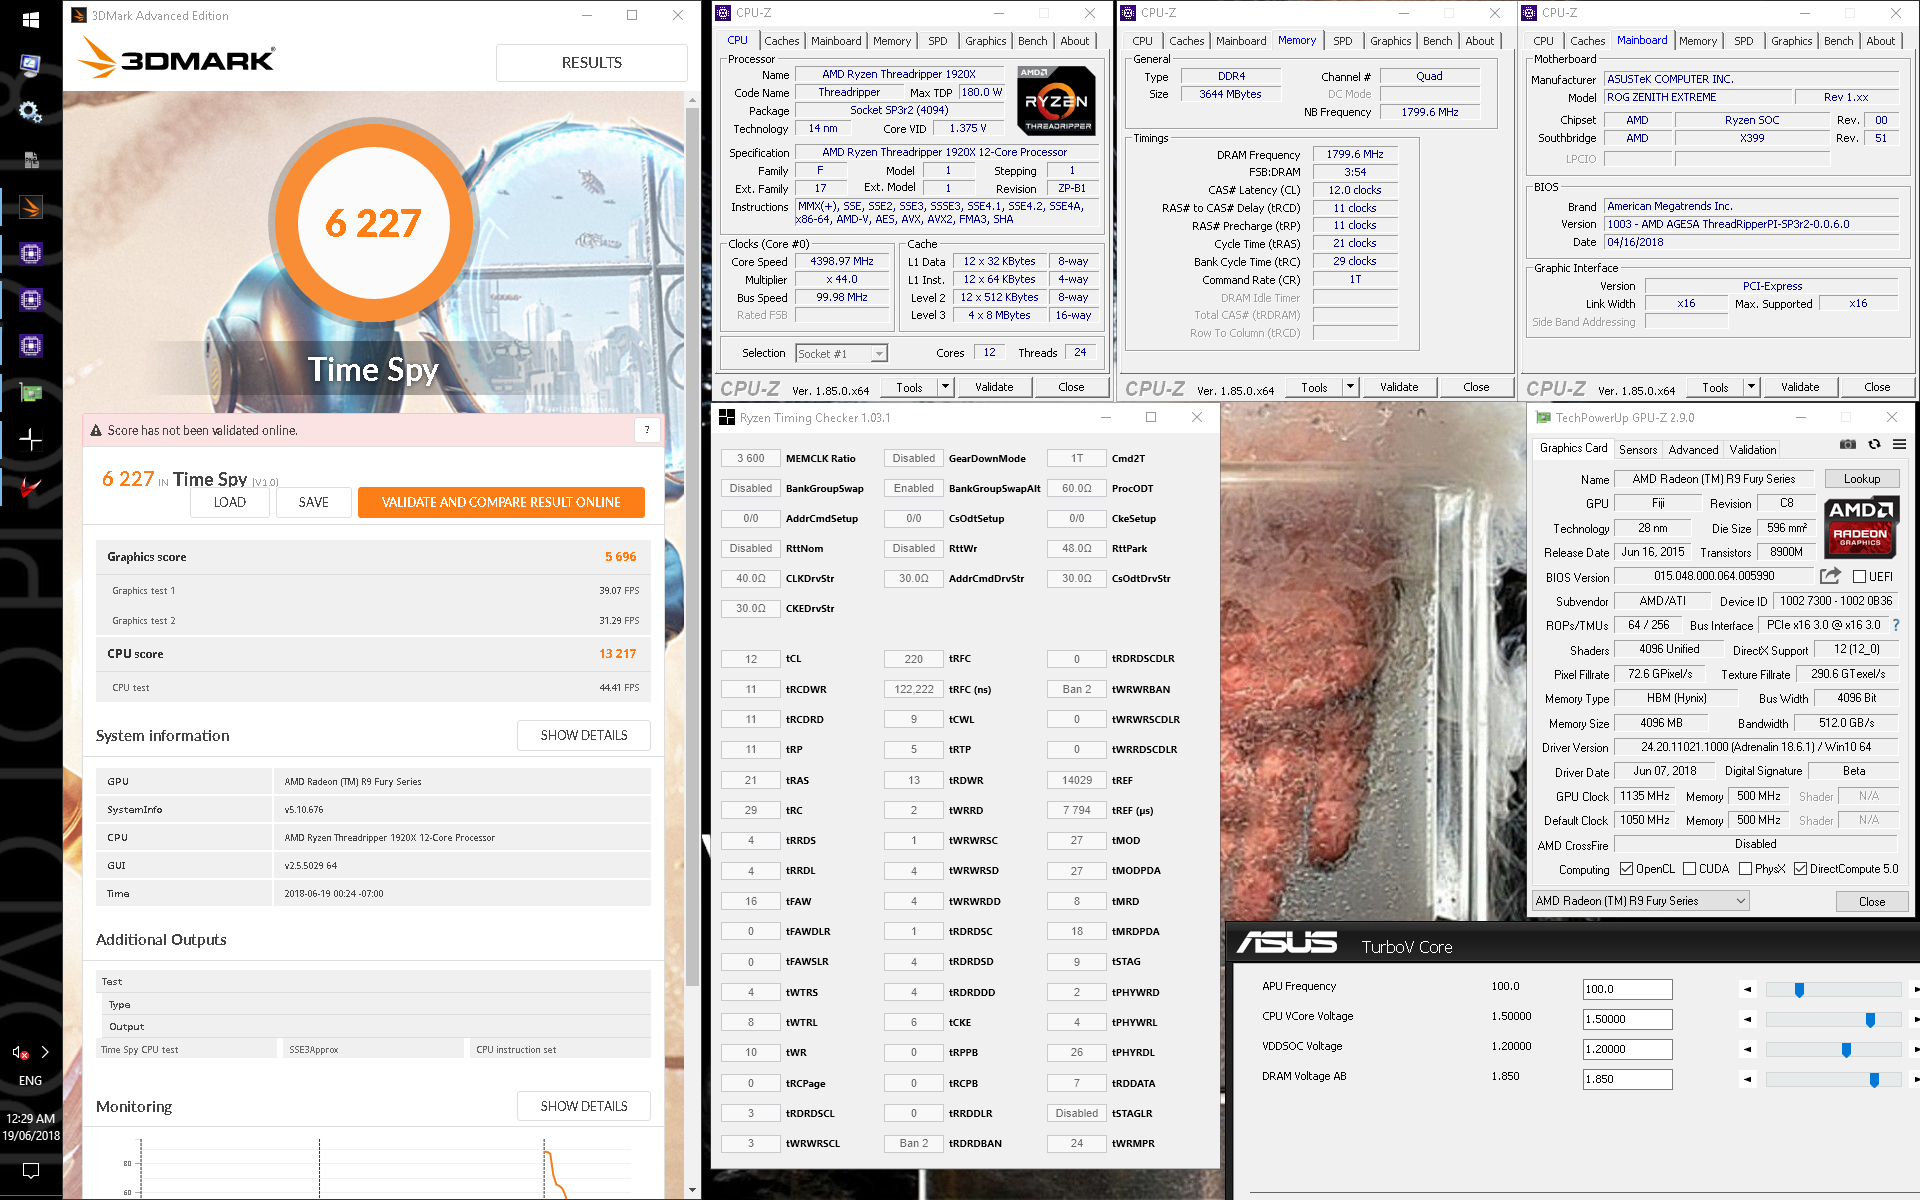Open the notification center icon
This screenshot has width=1920, height=1200.
30,1170
